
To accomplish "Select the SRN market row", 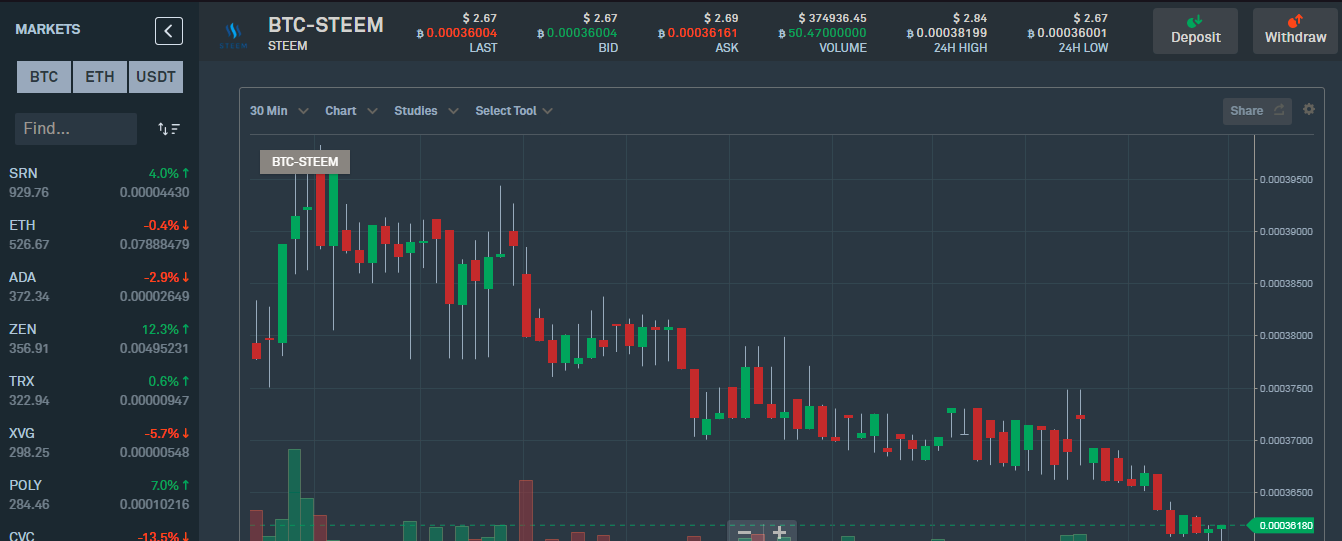I will pos(99,183).
